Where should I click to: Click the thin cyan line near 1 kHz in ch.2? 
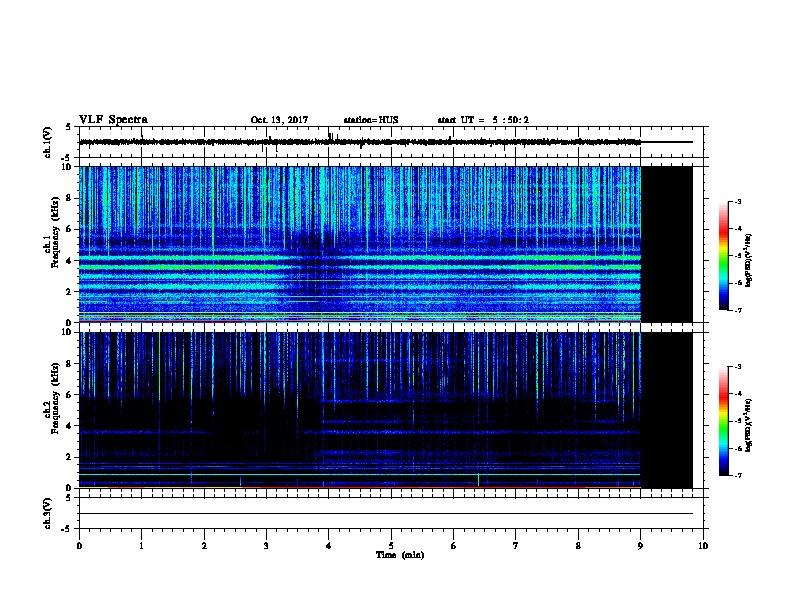click(x=360, y=474)
